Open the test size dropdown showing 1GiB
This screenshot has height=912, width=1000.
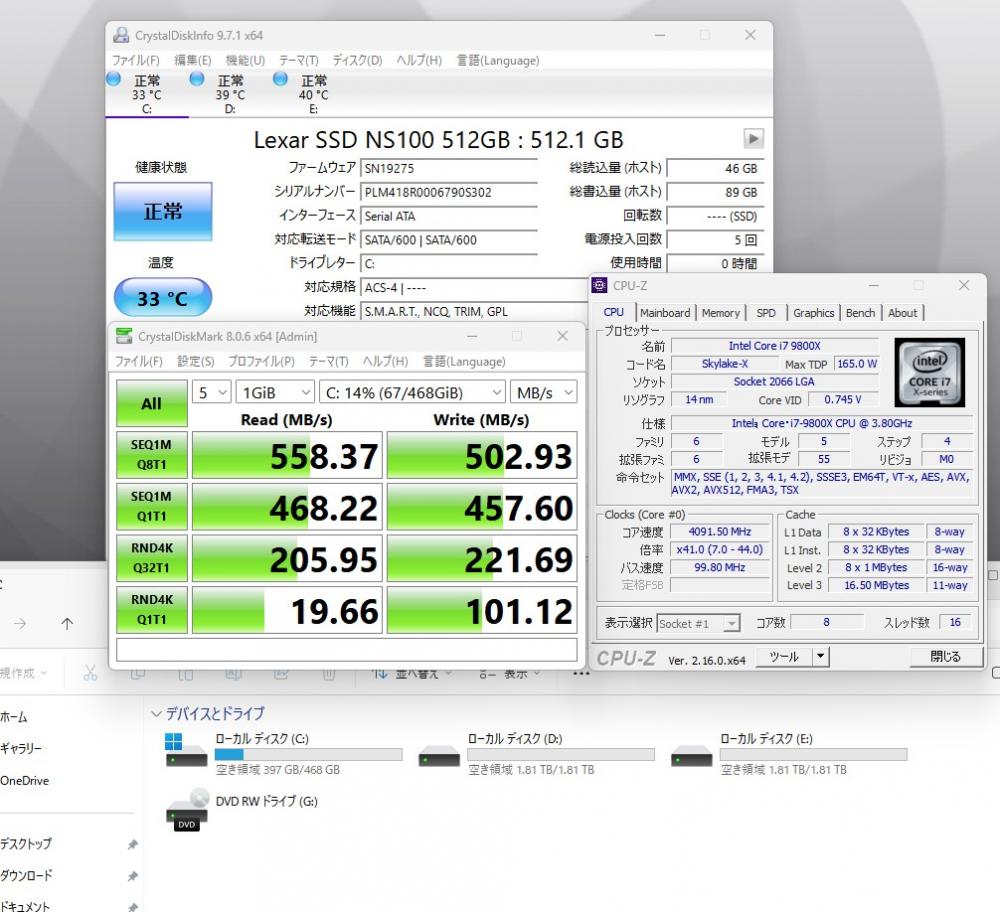click(x=275, y=392)
